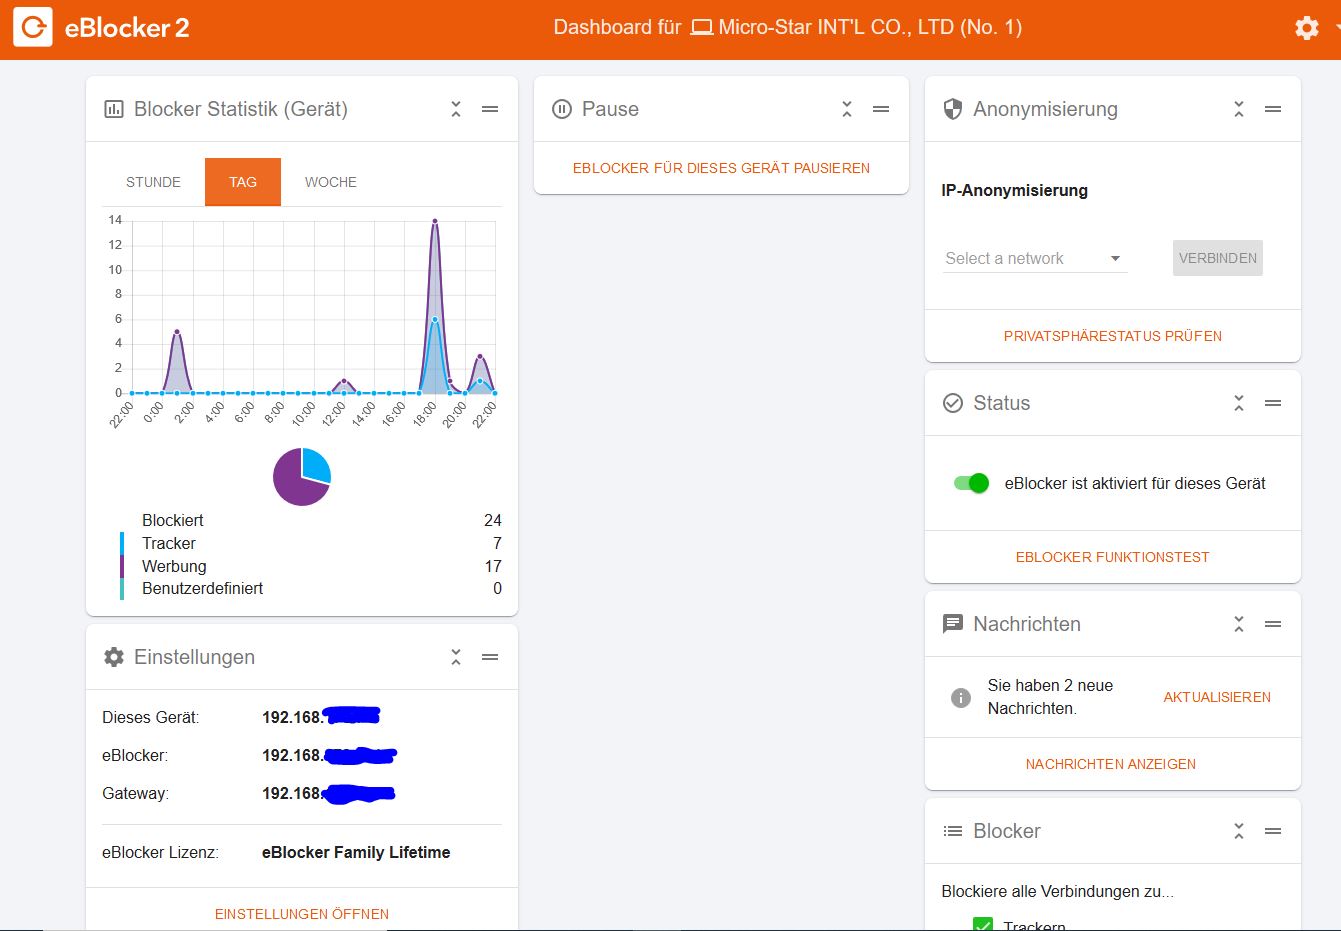
Task: Click the Dashboard für Micro-Star title
Action: (x=788, y=27)
